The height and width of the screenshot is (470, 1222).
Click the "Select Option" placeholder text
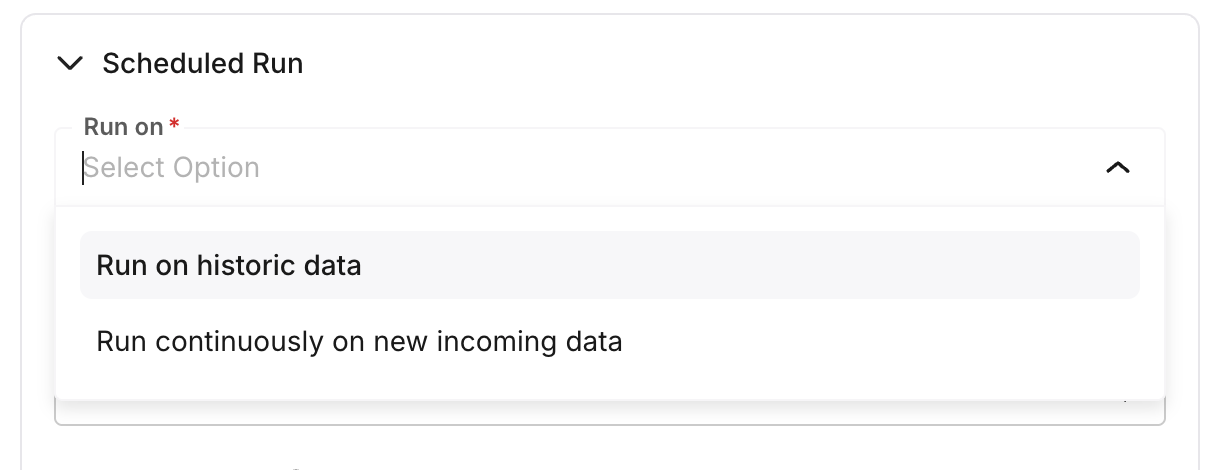point(172,168)
